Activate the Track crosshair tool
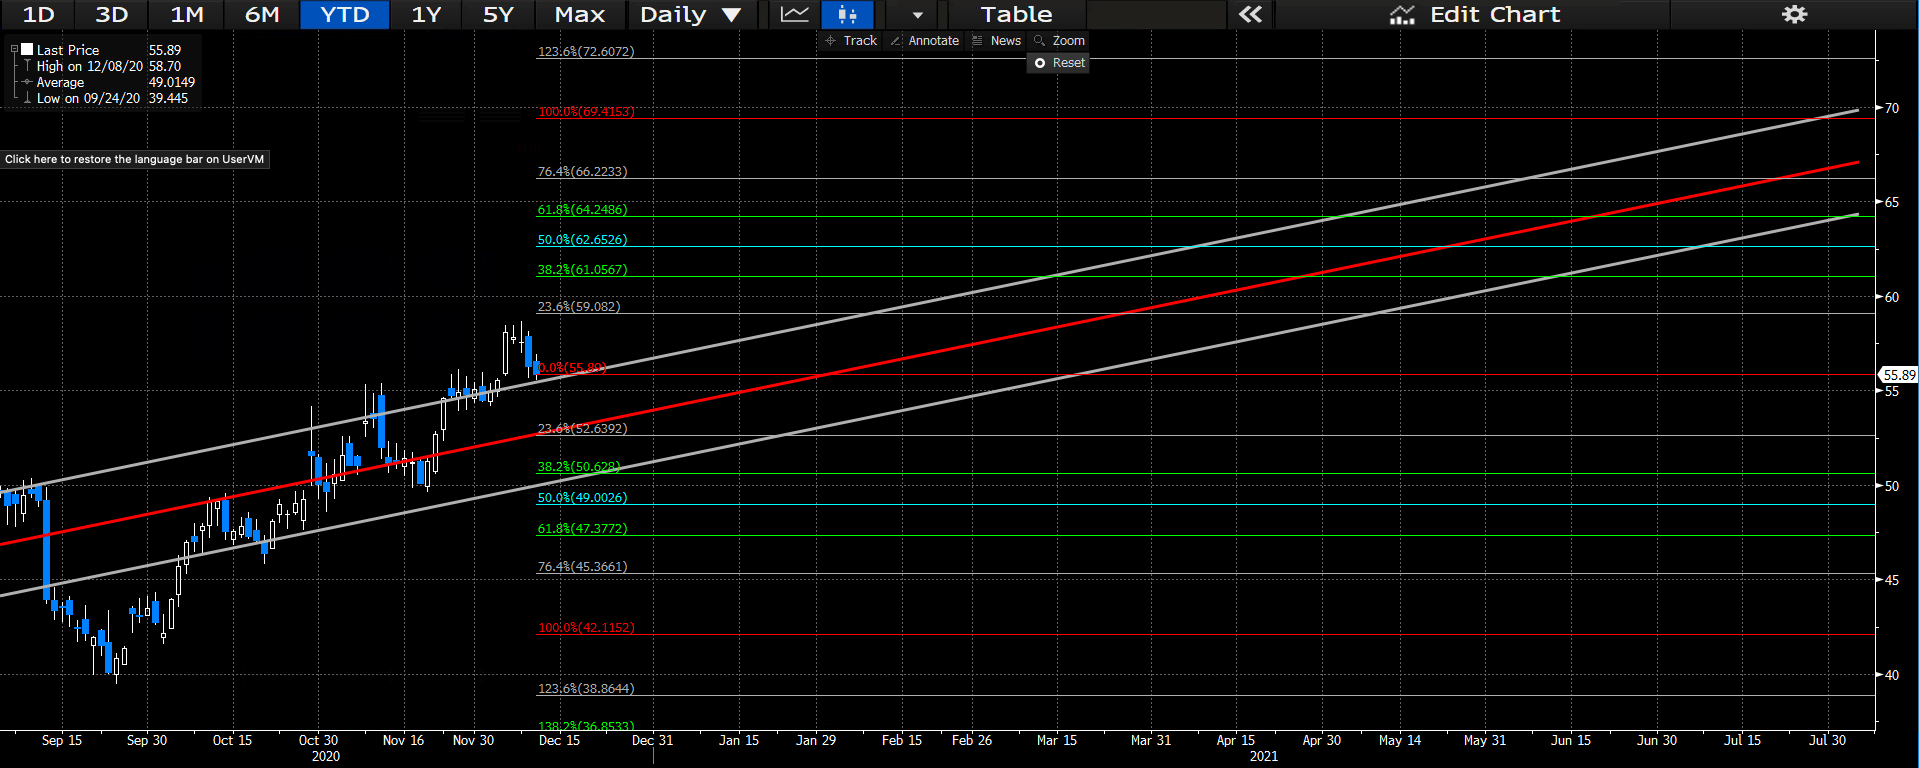The height and width of the screenshot is (768, 1919). click(x=851, y=41)
